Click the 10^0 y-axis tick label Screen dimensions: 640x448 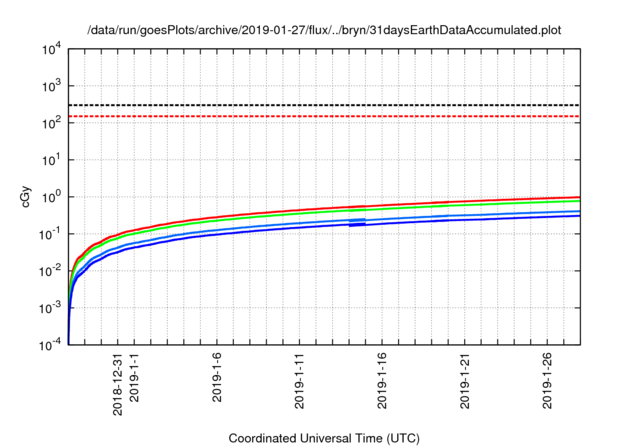[x=48, y=196]
